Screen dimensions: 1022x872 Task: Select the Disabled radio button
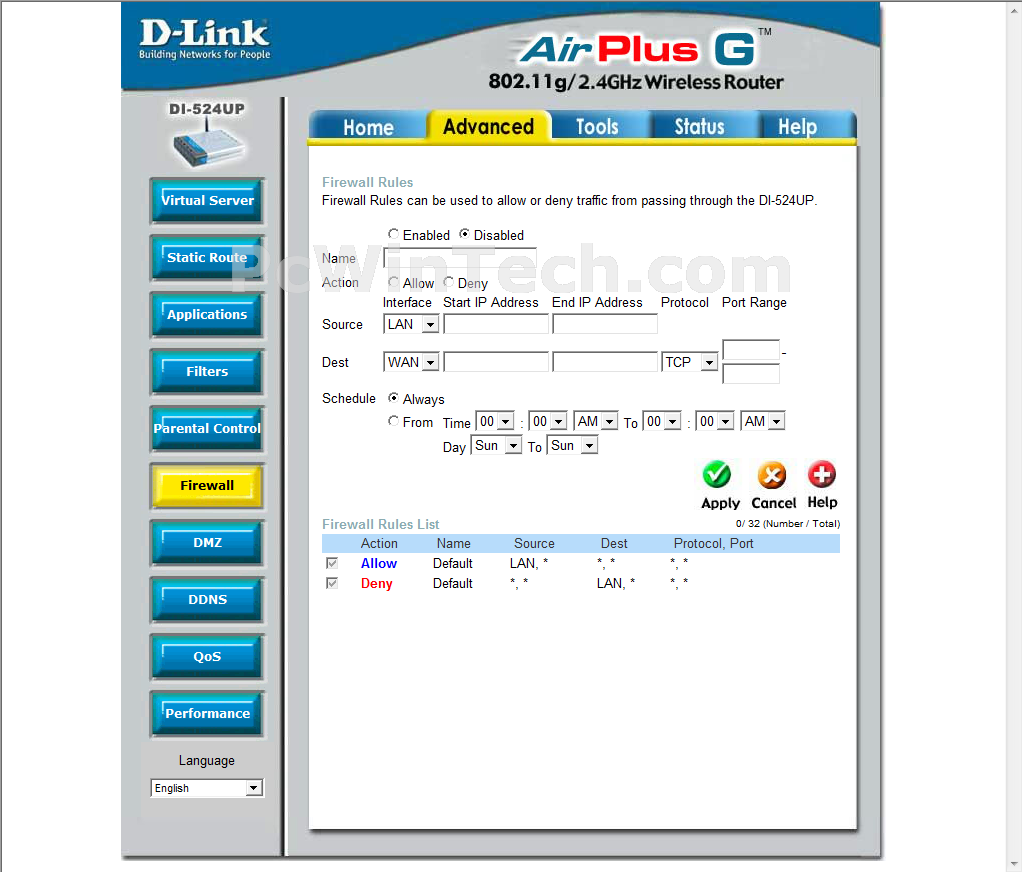click(464, 234)
